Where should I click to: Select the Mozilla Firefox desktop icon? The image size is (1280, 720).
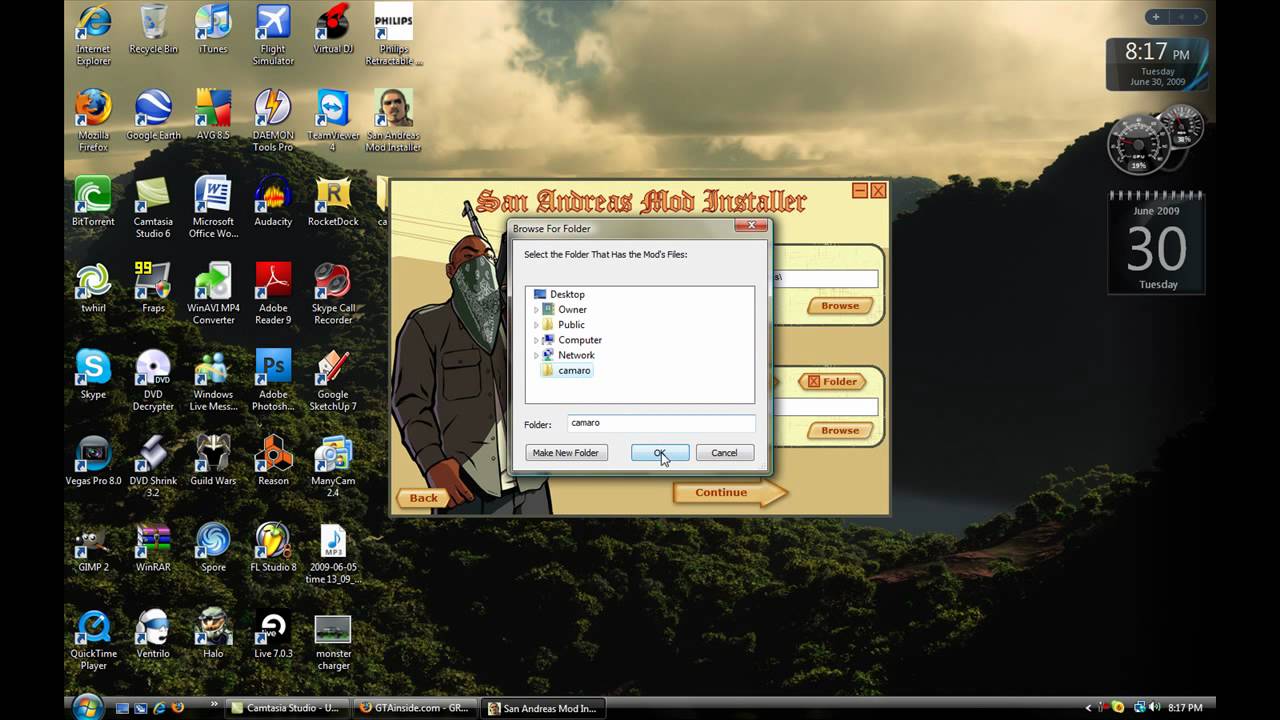(93, 121)
